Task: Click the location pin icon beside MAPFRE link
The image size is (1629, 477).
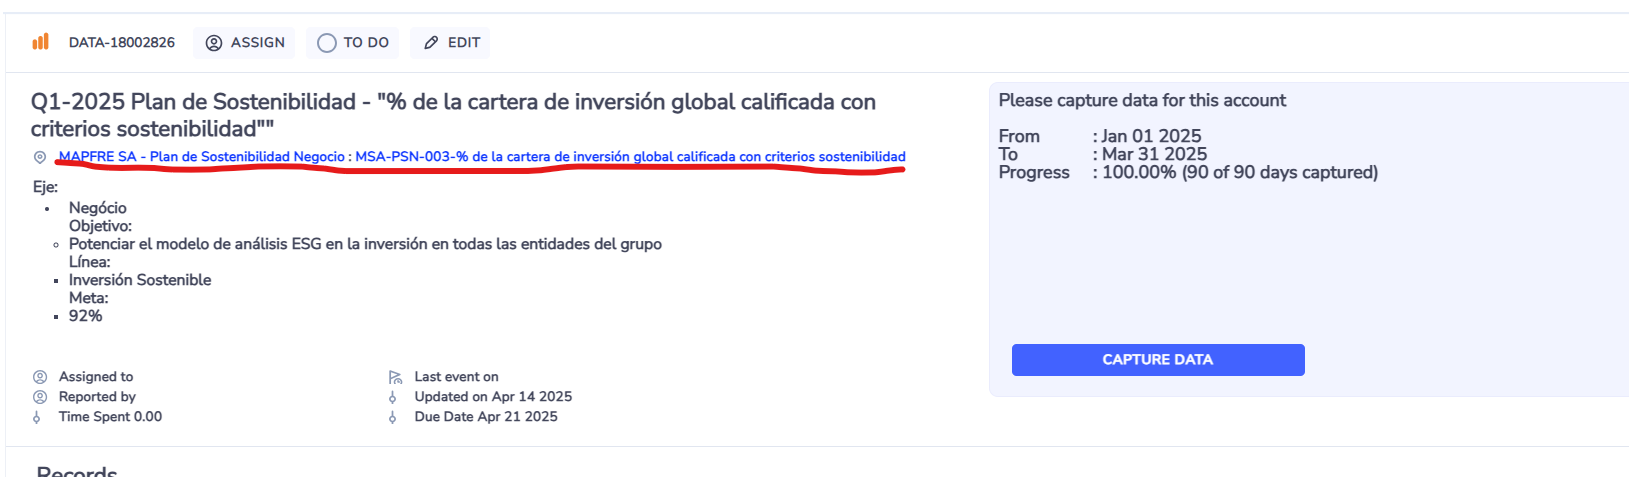Action: click(x=40, y=157)
